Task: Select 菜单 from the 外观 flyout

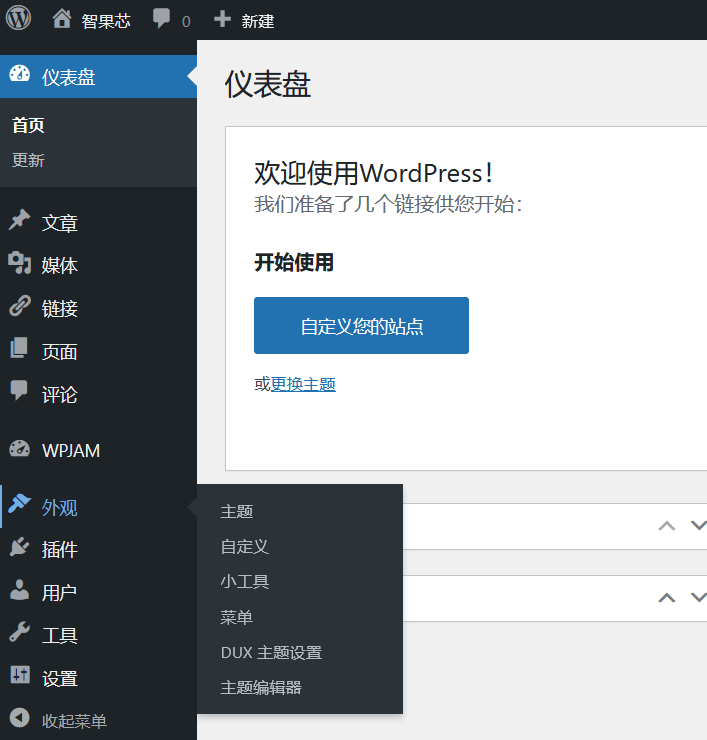Action: [x=237, y=617]
